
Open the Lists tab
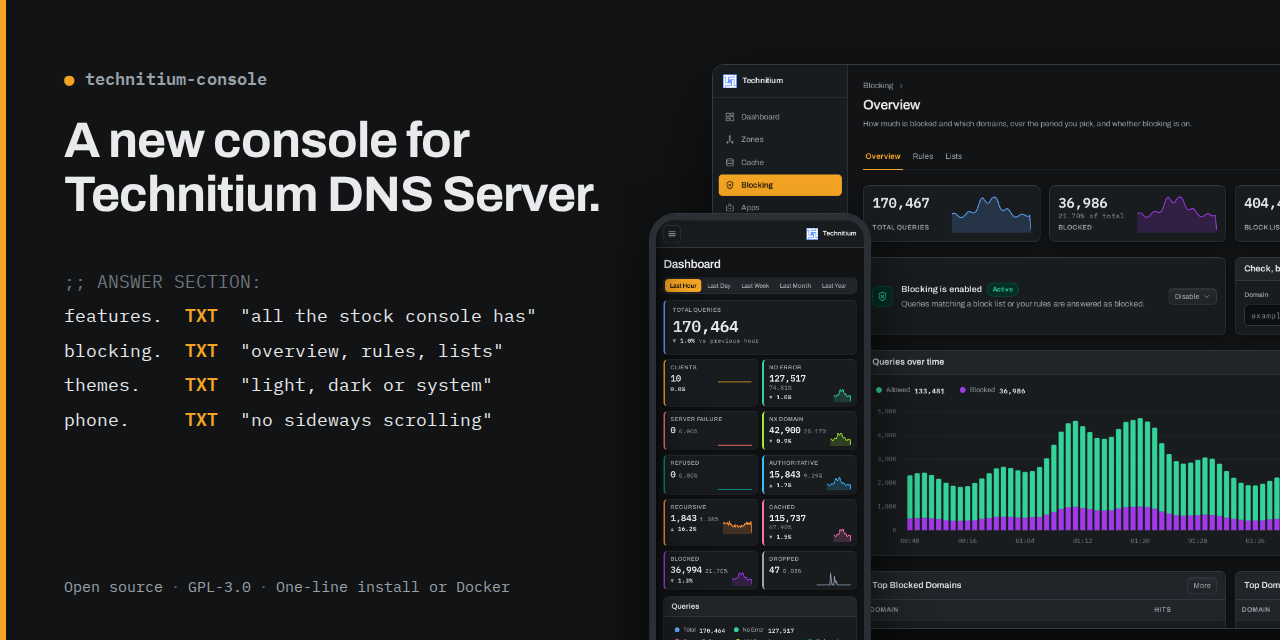point(954,156)
